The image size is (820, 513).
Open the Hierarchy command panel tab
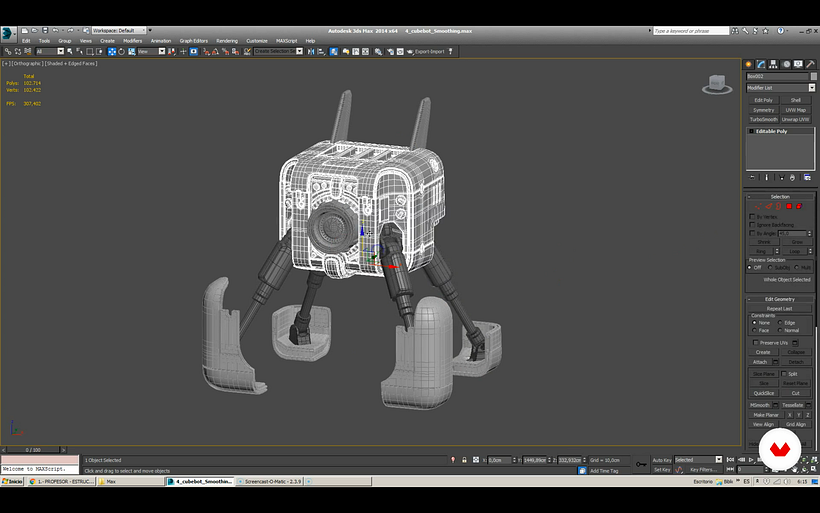[x=773, y=64]
